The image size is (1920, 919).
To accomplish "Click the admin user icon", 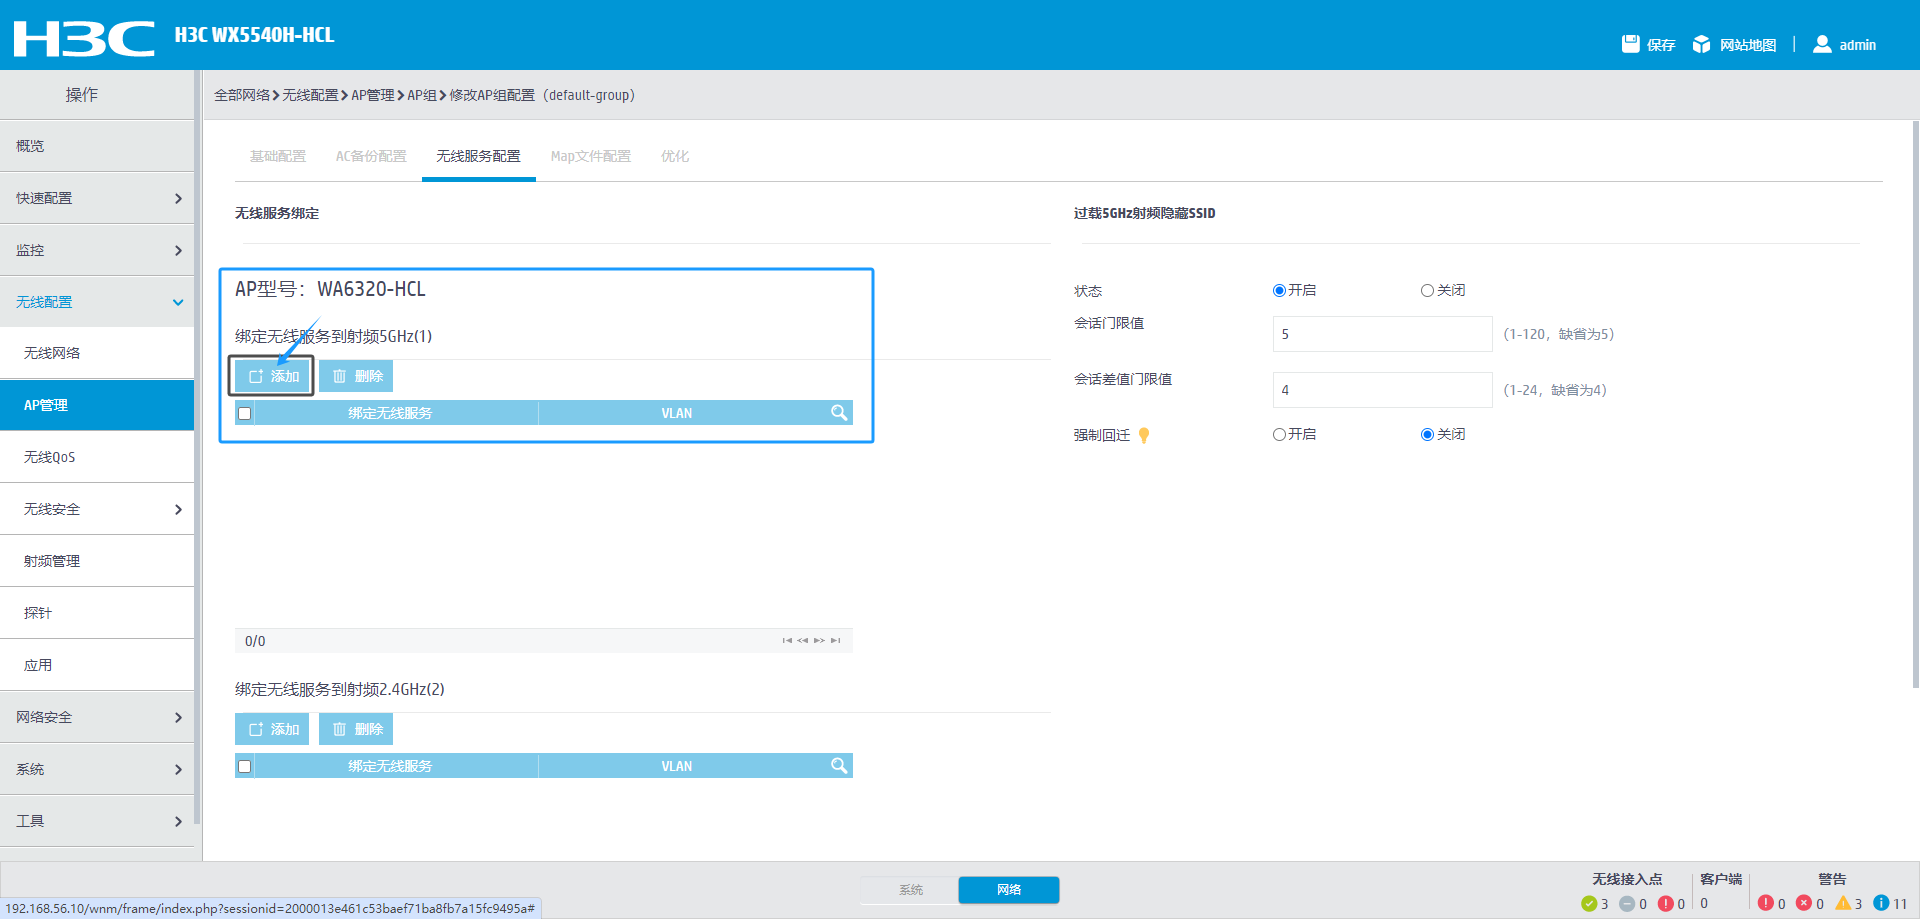I will pyautogui.click(x=1822, y=44).
